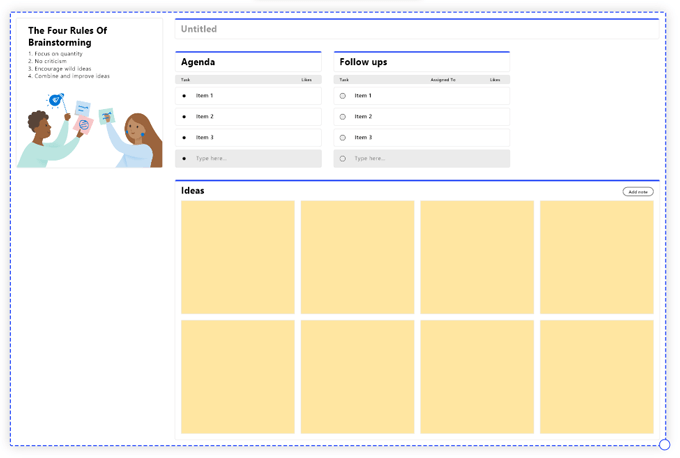Click the Untitled title field

tap(417, 29)
